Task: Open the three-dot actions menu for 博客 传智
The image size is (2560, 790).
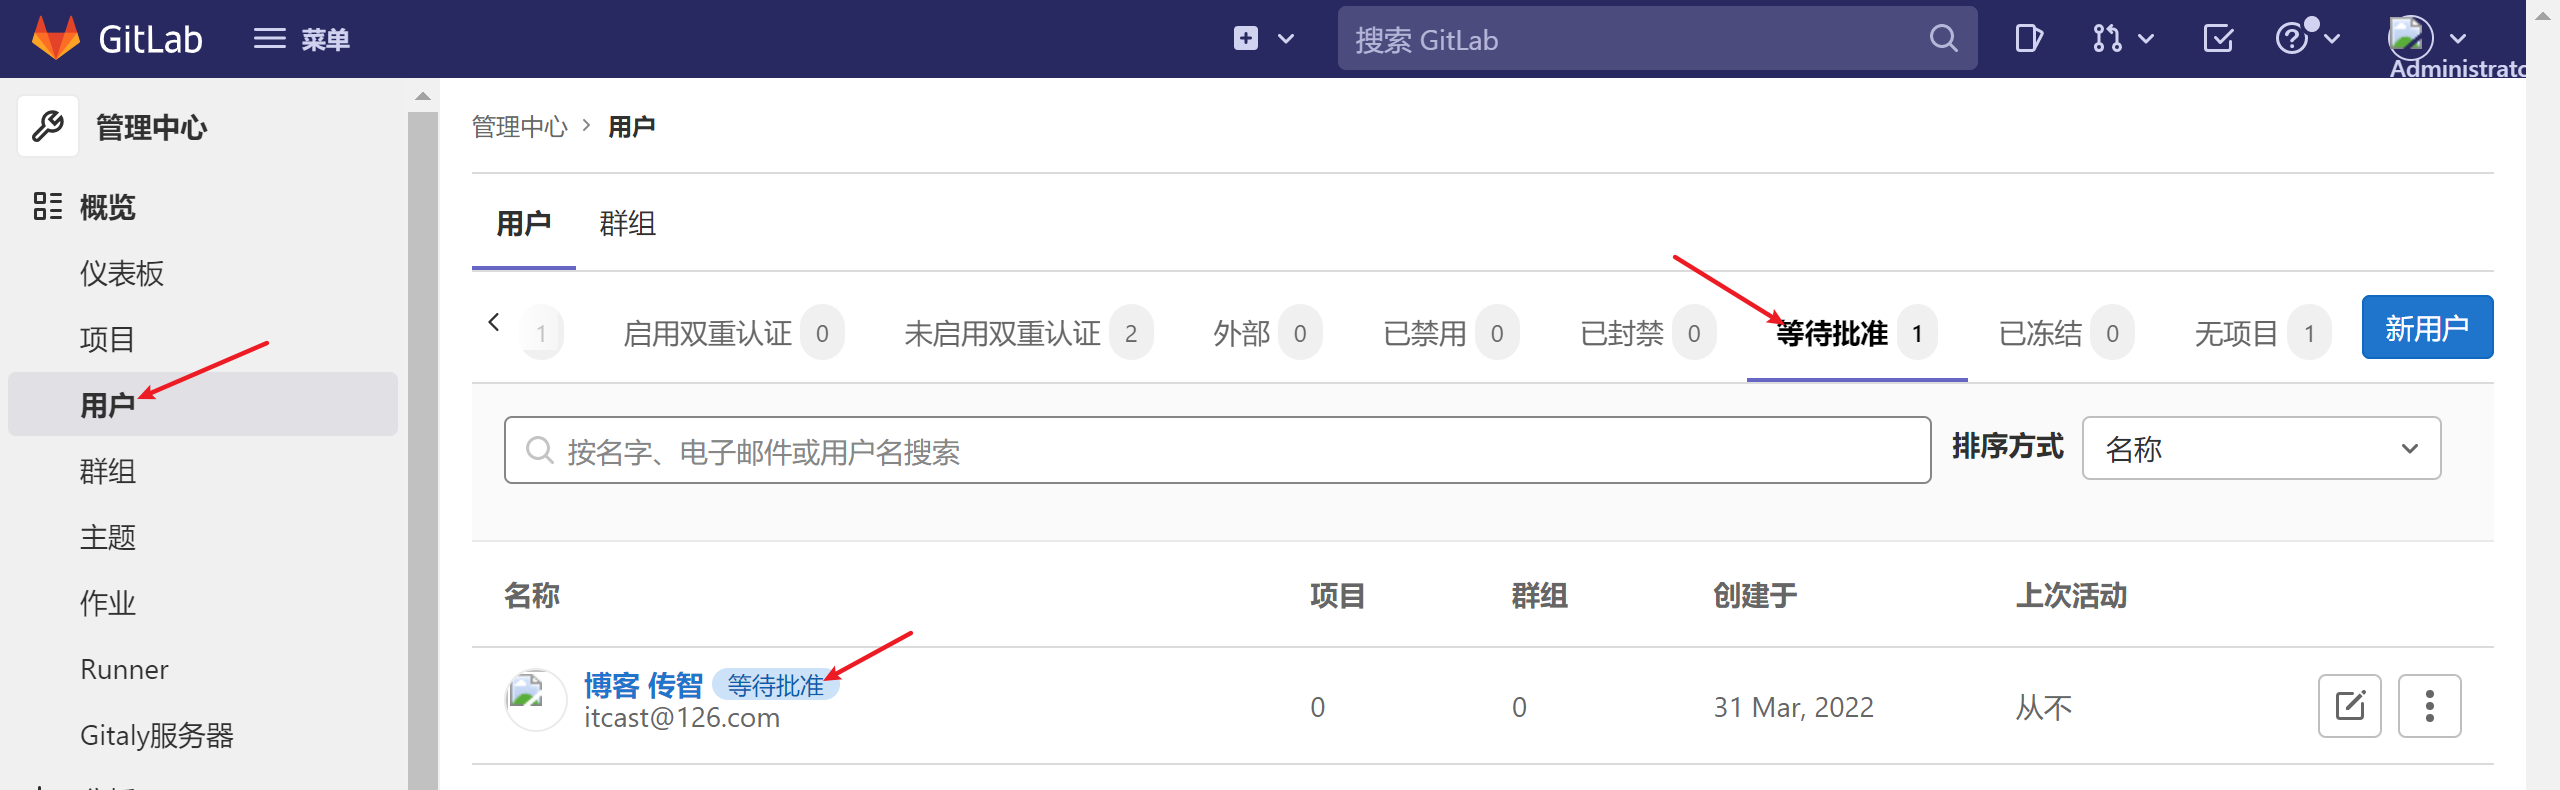Action: [2430, 706]
